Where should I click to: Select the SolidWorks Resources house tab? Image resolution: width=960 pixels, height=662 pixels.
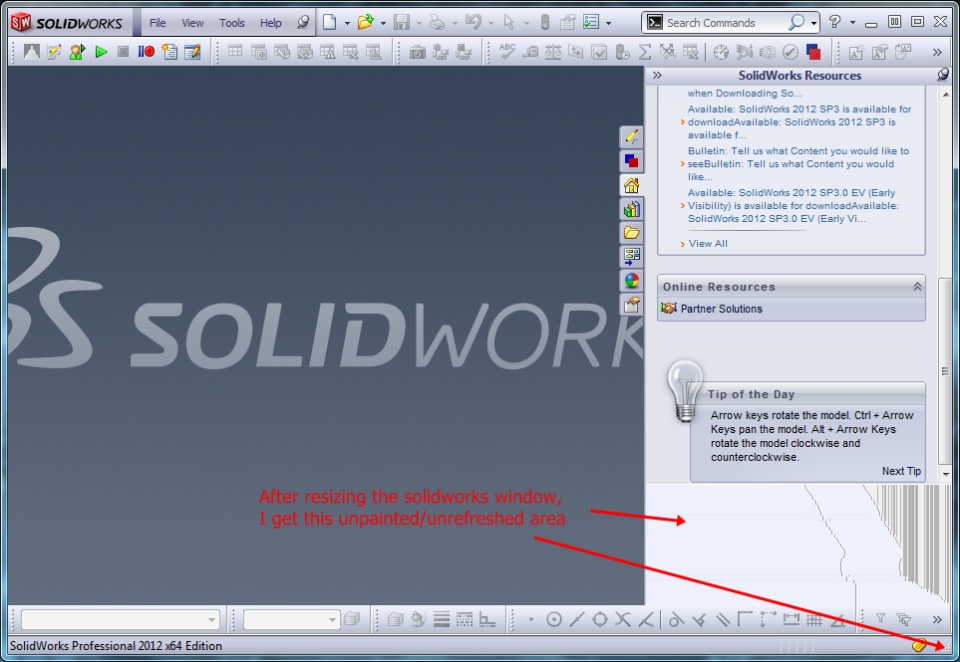coord(631,185)
